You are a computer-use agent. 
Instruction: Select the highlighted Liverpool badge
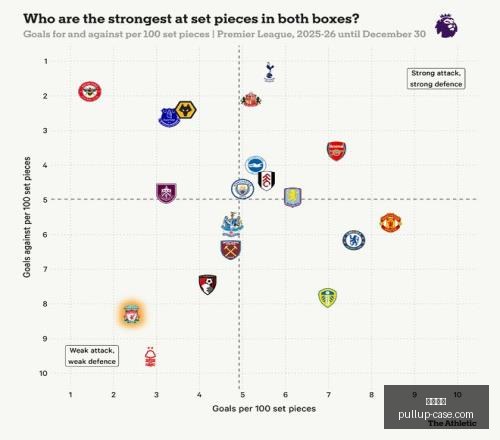click(x=132, y=314)
